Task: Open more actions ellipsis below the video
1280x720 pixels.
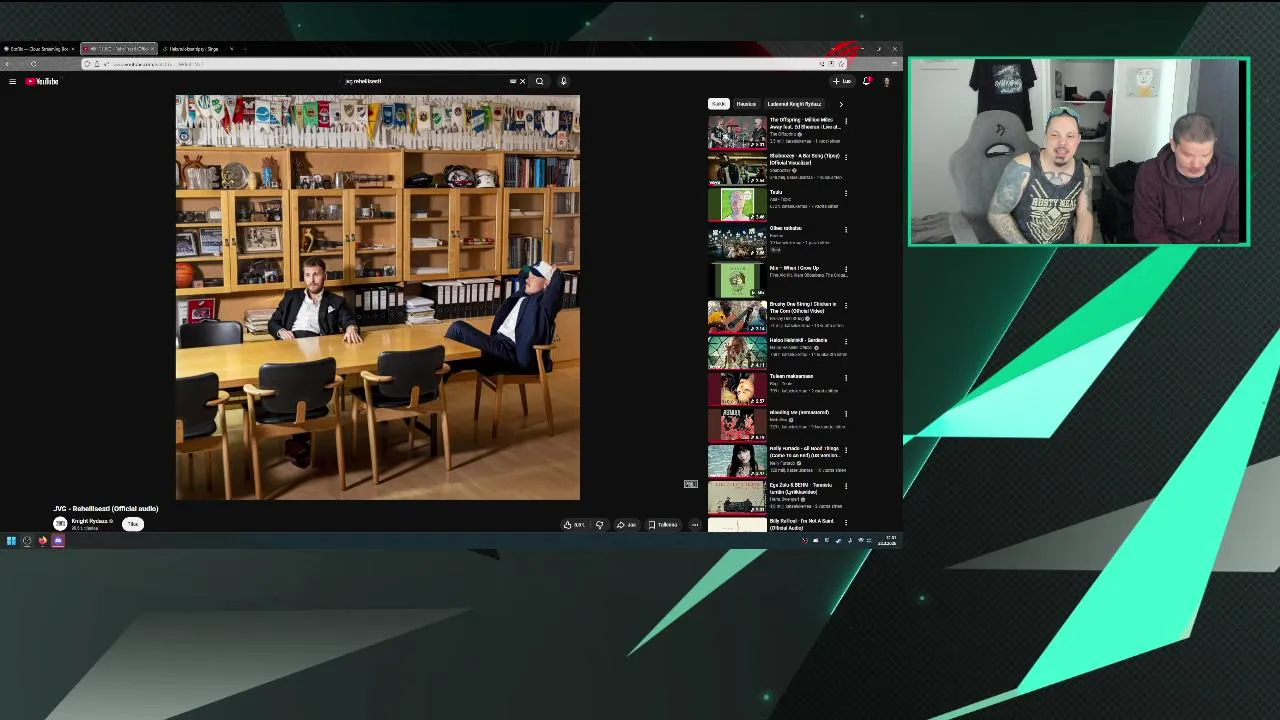Action: click(x=695, y=524)
